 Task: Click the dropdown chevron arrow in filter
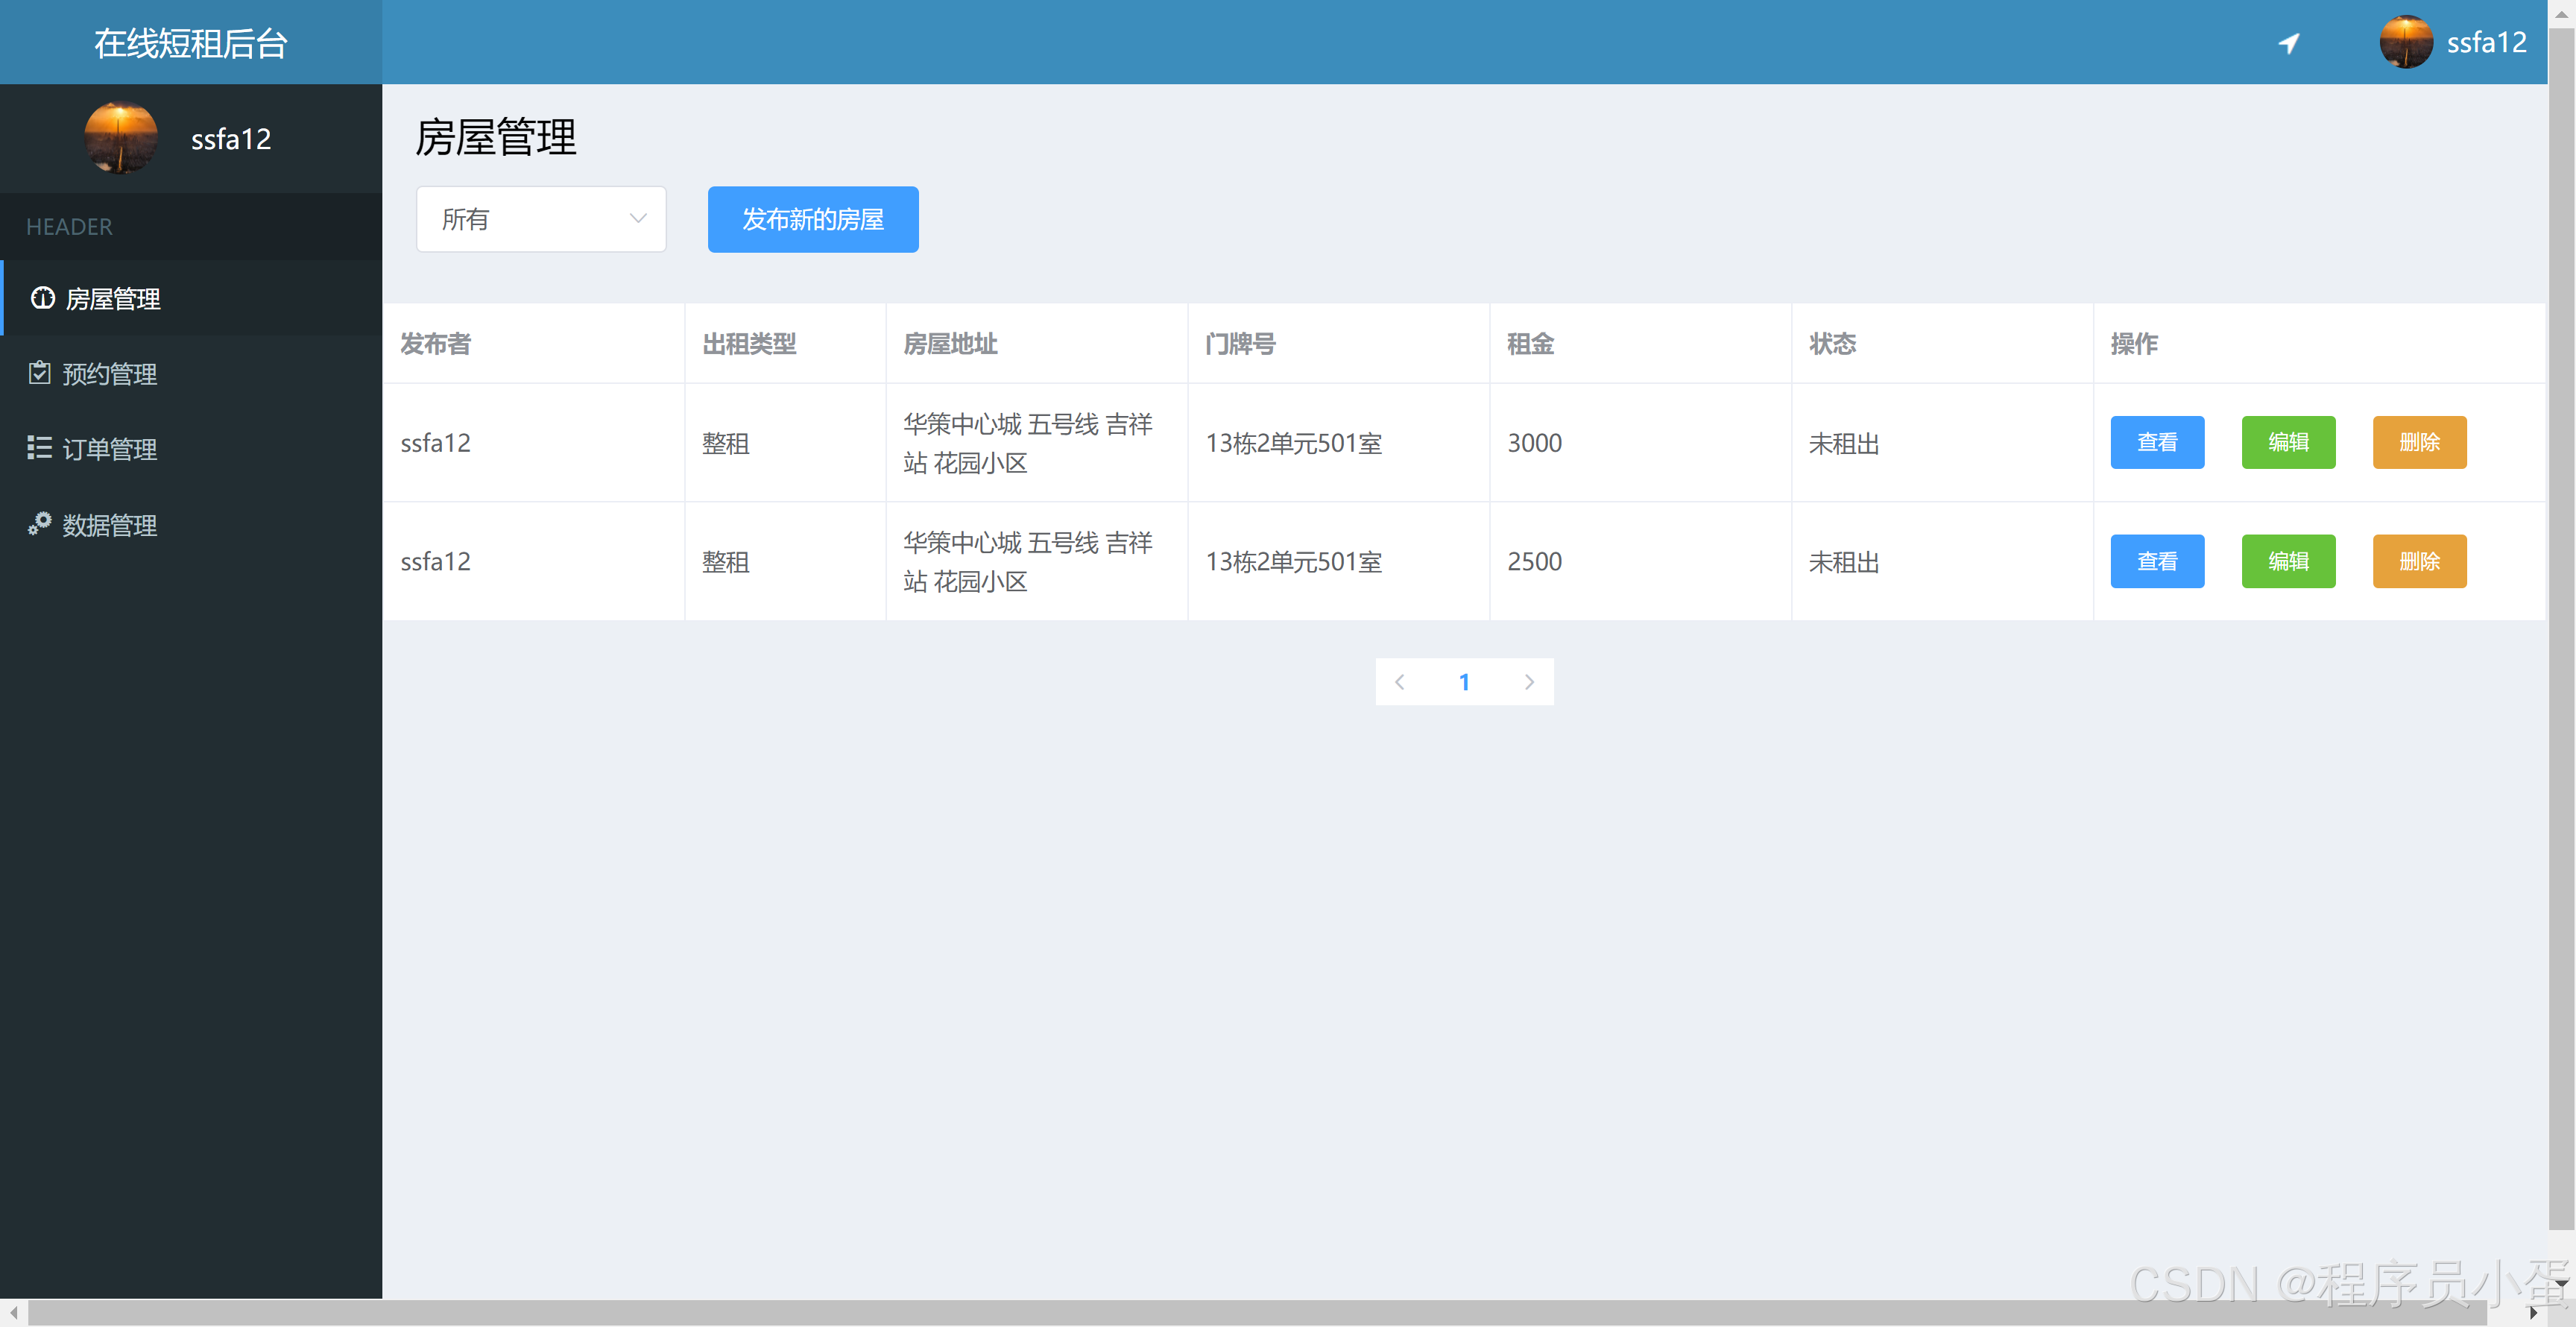637,219
